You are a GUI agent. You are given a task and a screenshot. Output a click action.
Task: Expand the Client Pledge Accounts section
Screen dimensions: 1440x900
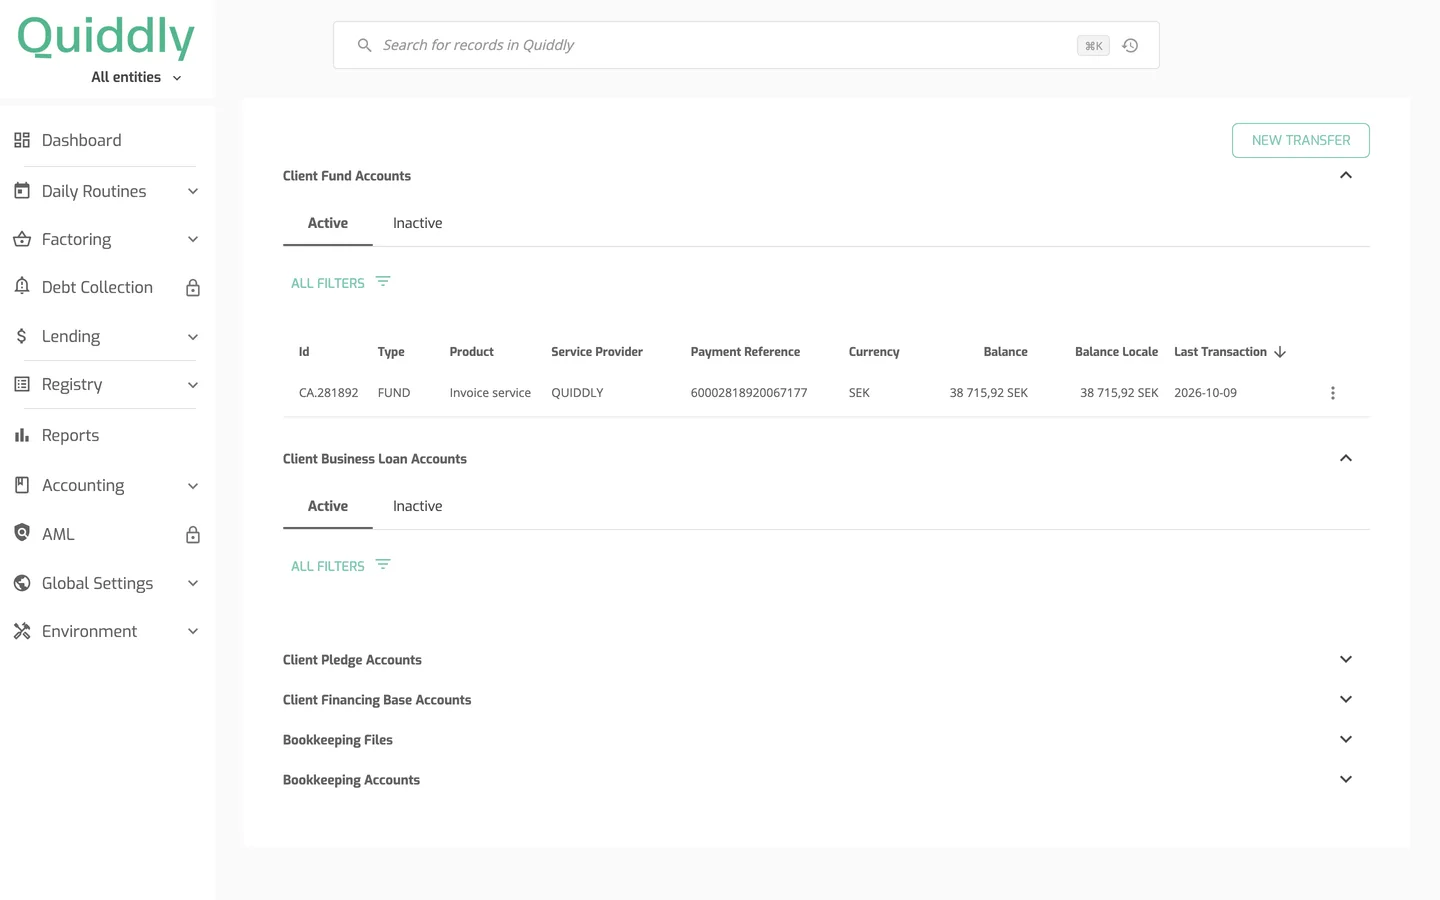[1346, 659]
